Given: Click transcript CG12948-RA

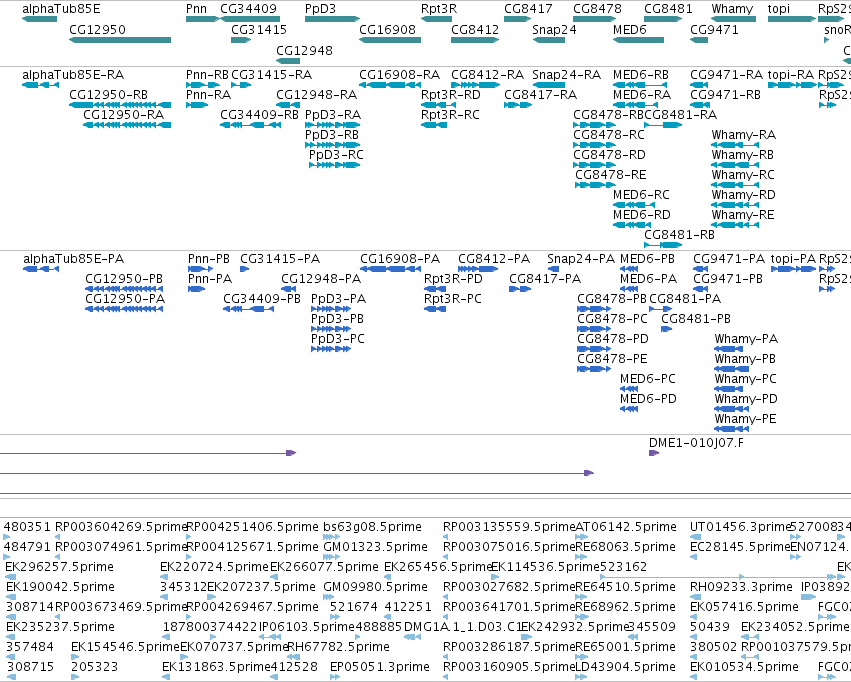Looking at the screenshot, I should [x=316, y=95].
